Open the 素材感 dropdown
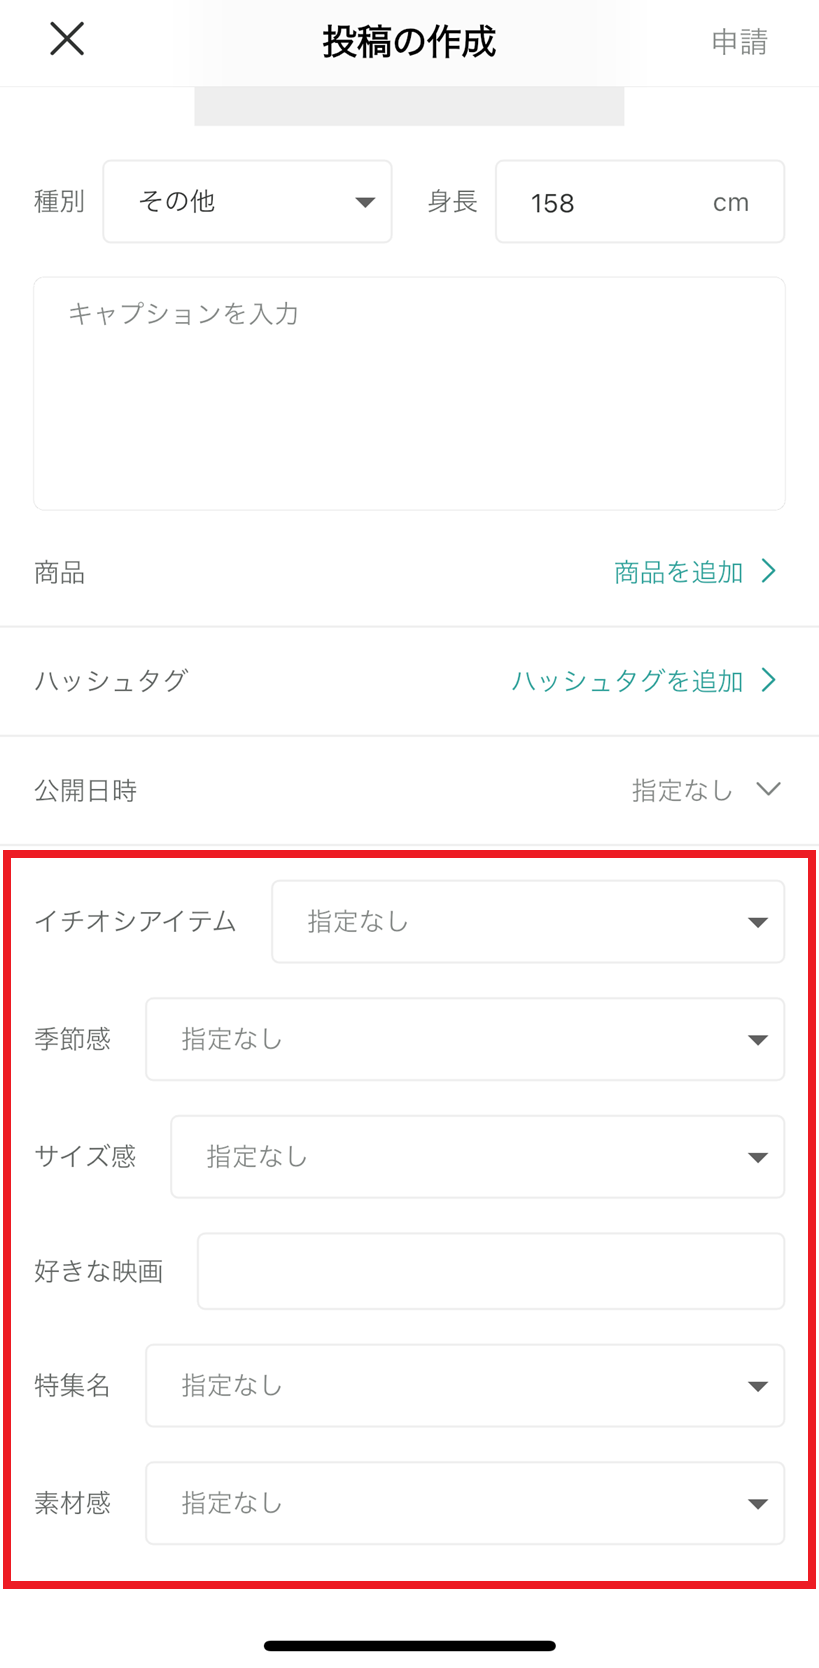The height and width of the screenshot is (1668, 819). [464, 1503]
